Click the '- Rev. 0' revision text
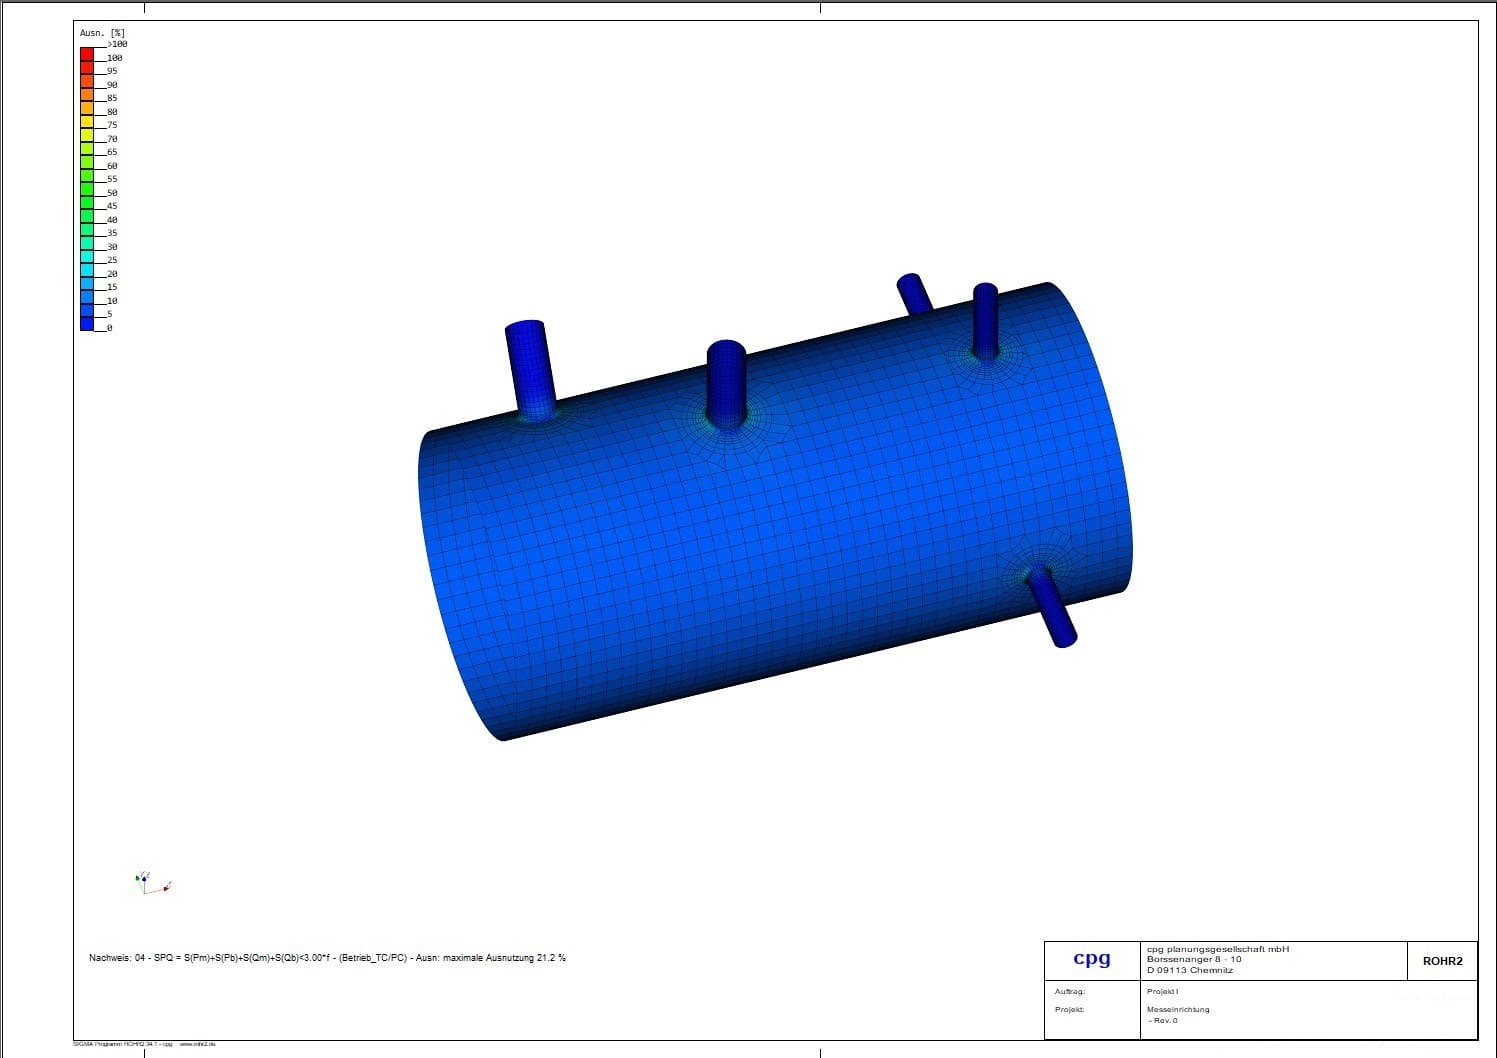 pyautogui.click(x=1163, y=1021)
